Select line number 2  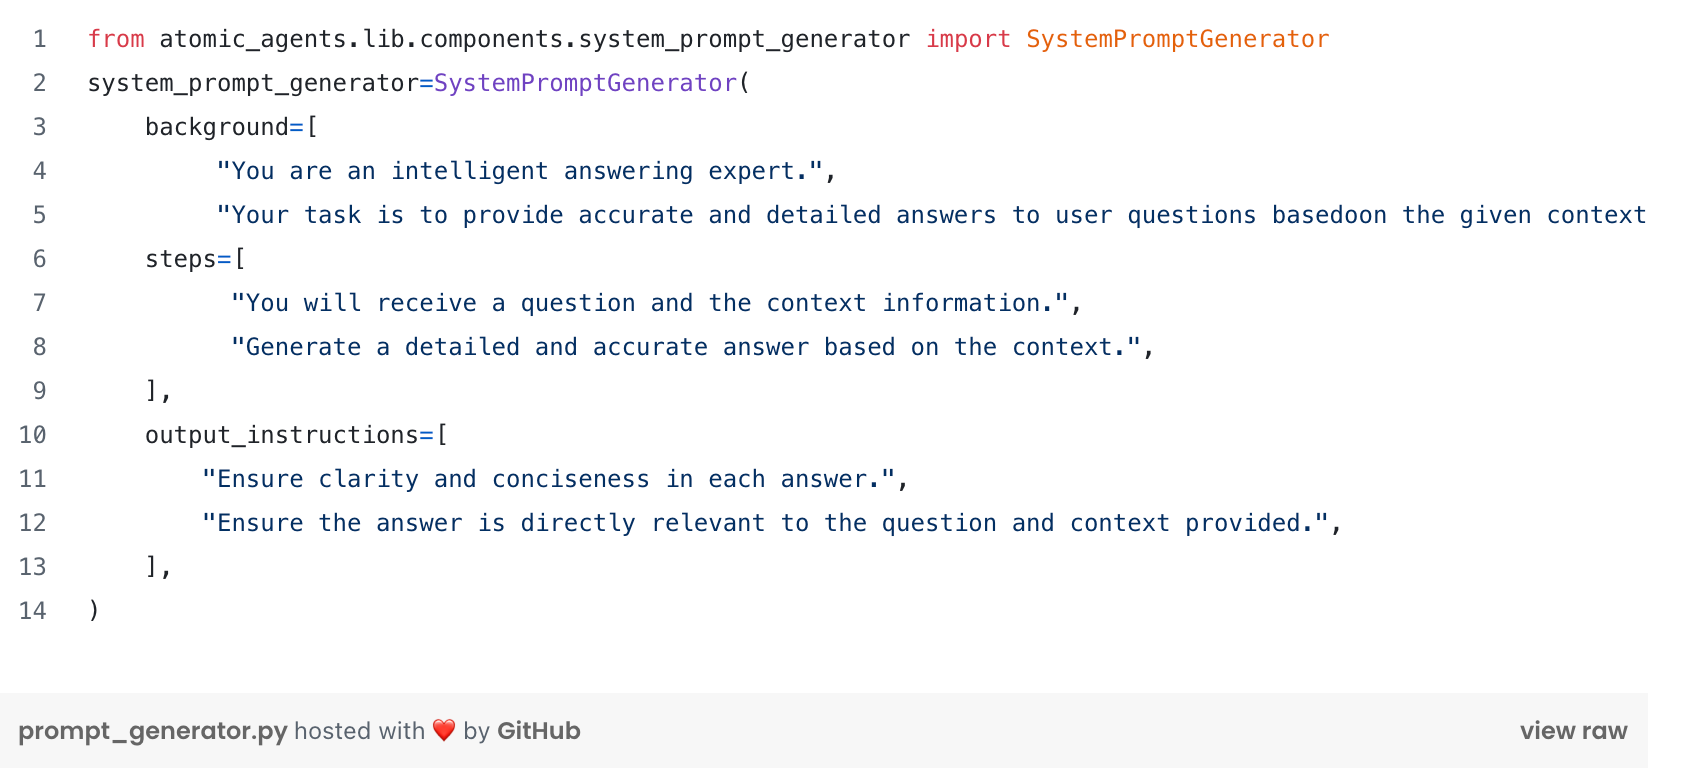[x=39, y=83]
